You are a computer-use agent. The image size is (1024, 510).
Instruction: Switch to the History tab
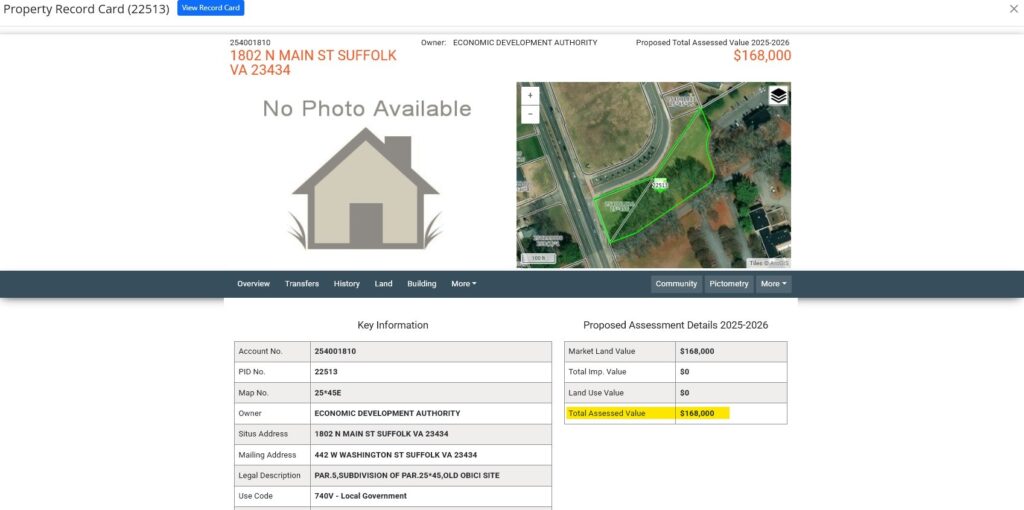346,284
